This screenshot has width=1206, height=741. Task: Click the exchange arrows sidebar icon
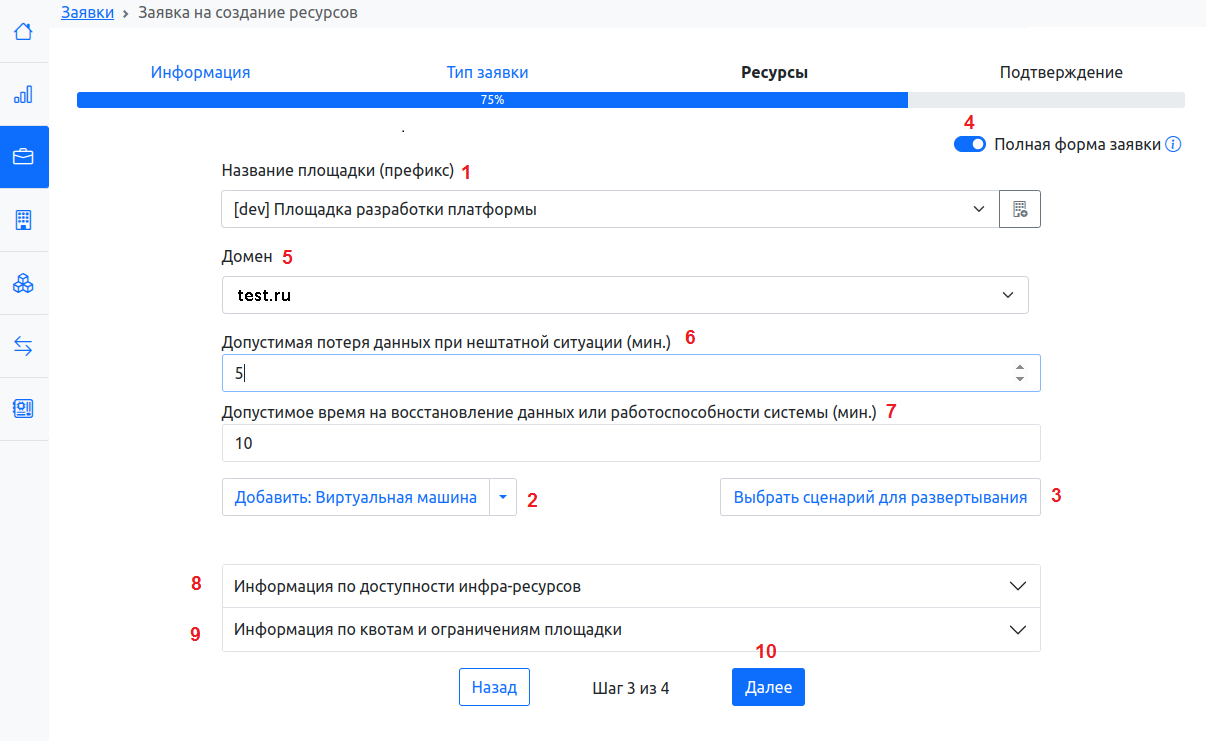pyautogui.click(x=23, y=346)
